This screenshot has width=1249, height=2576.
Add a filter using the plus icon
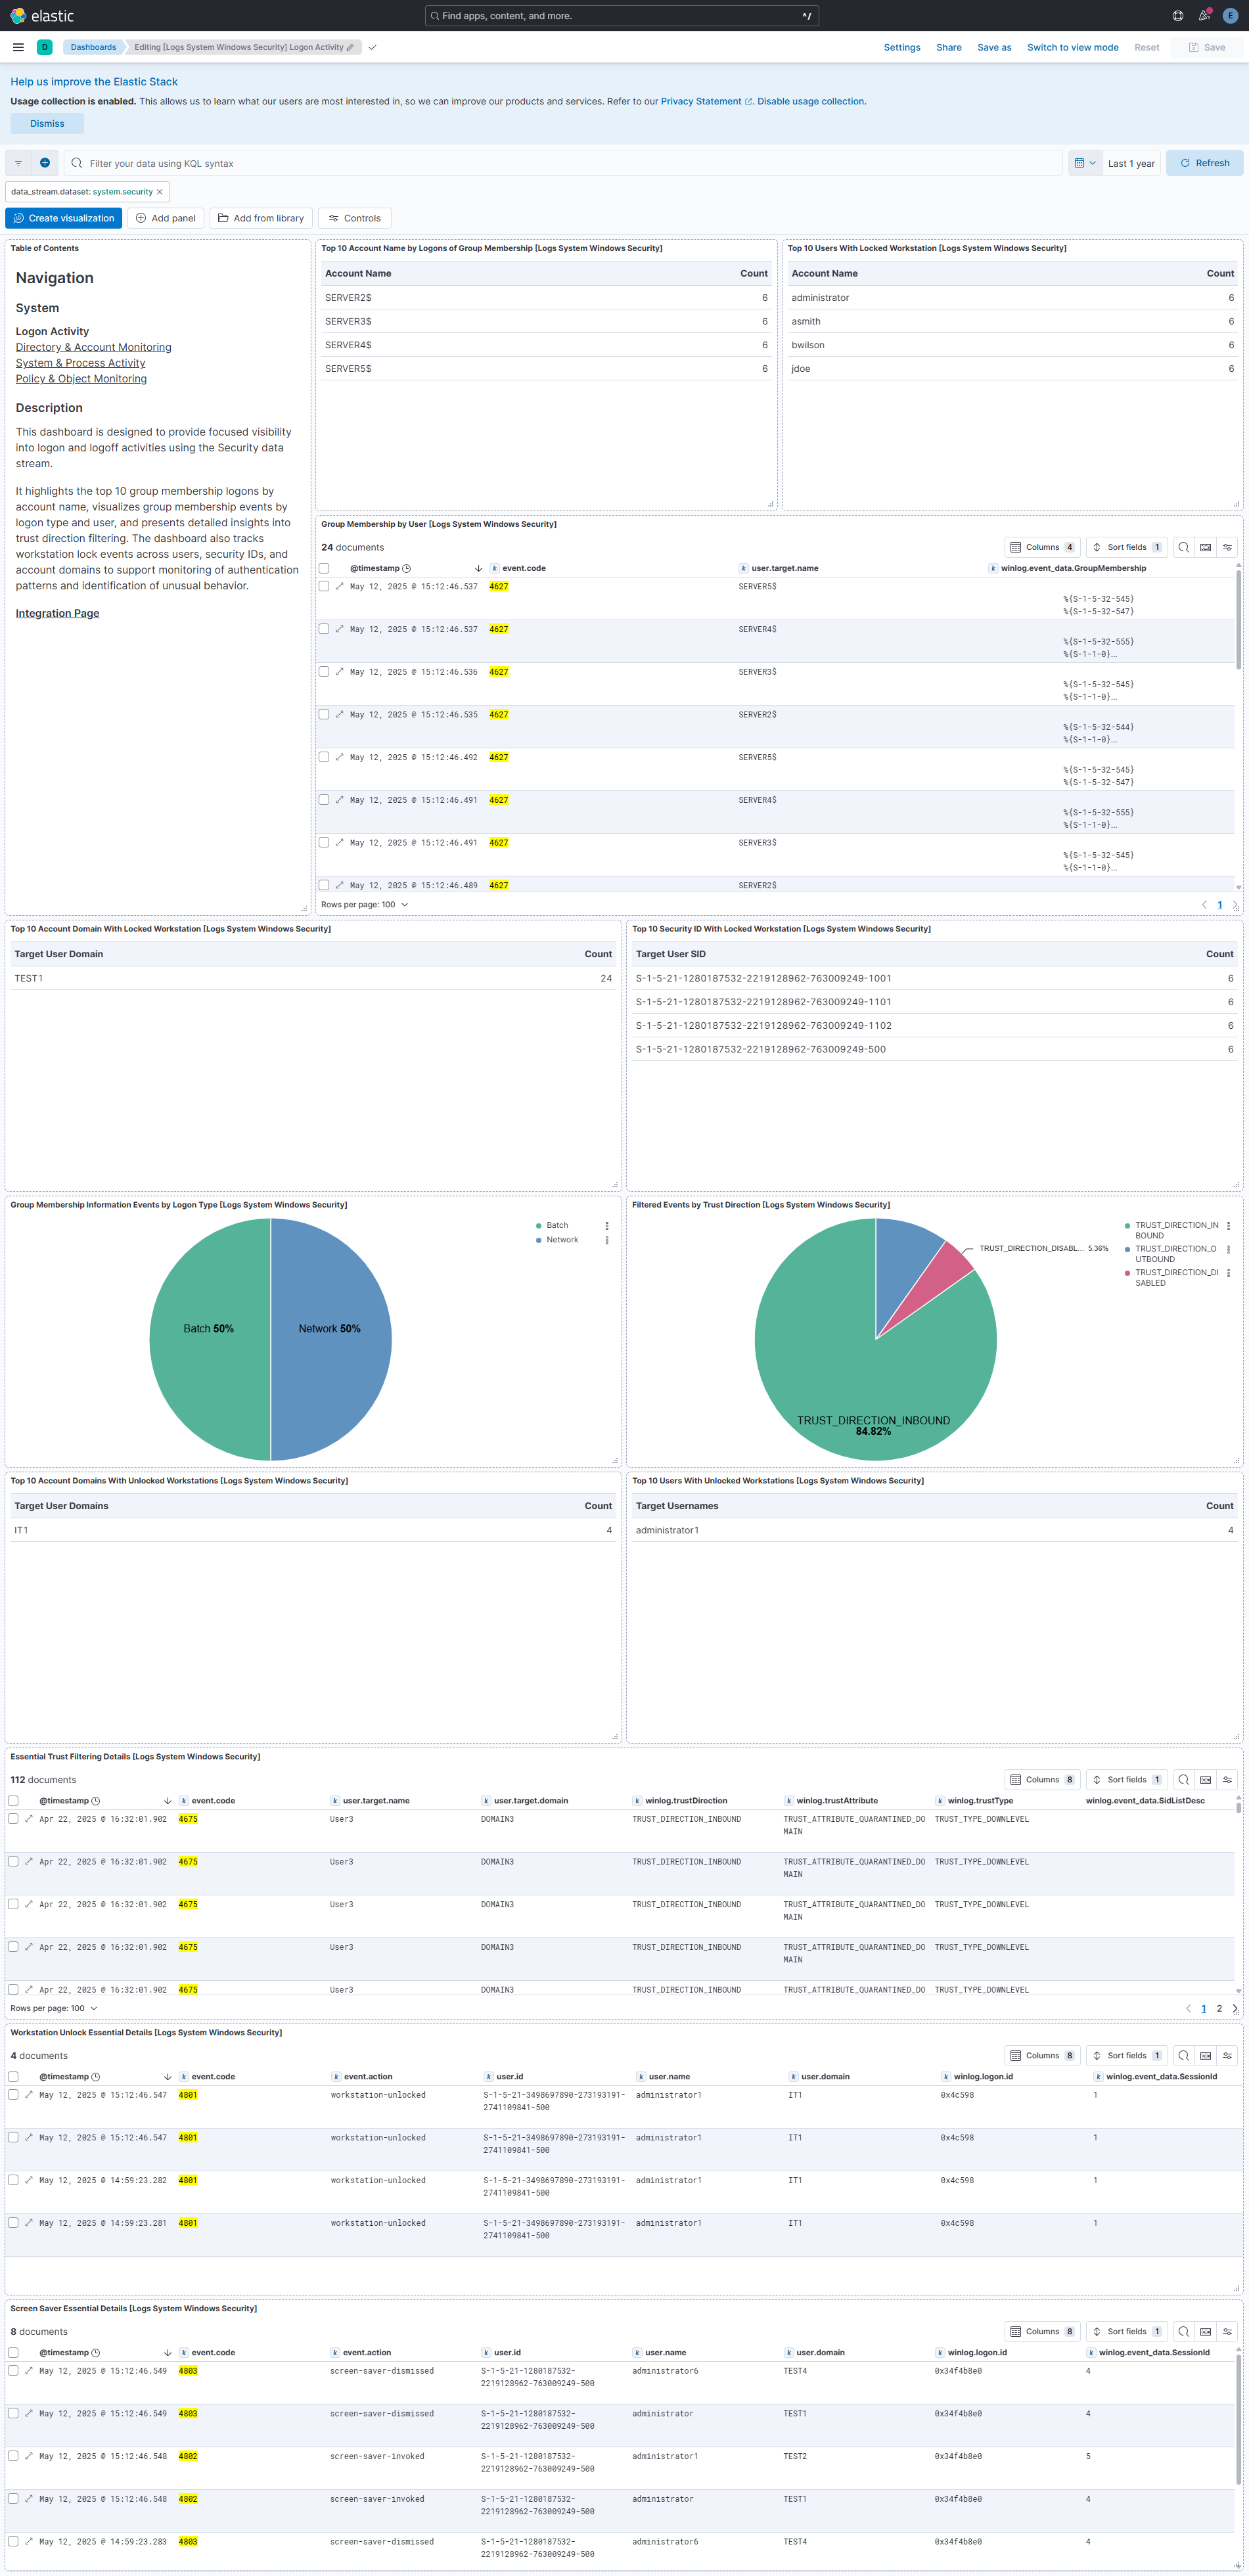[x=45, y=162]
